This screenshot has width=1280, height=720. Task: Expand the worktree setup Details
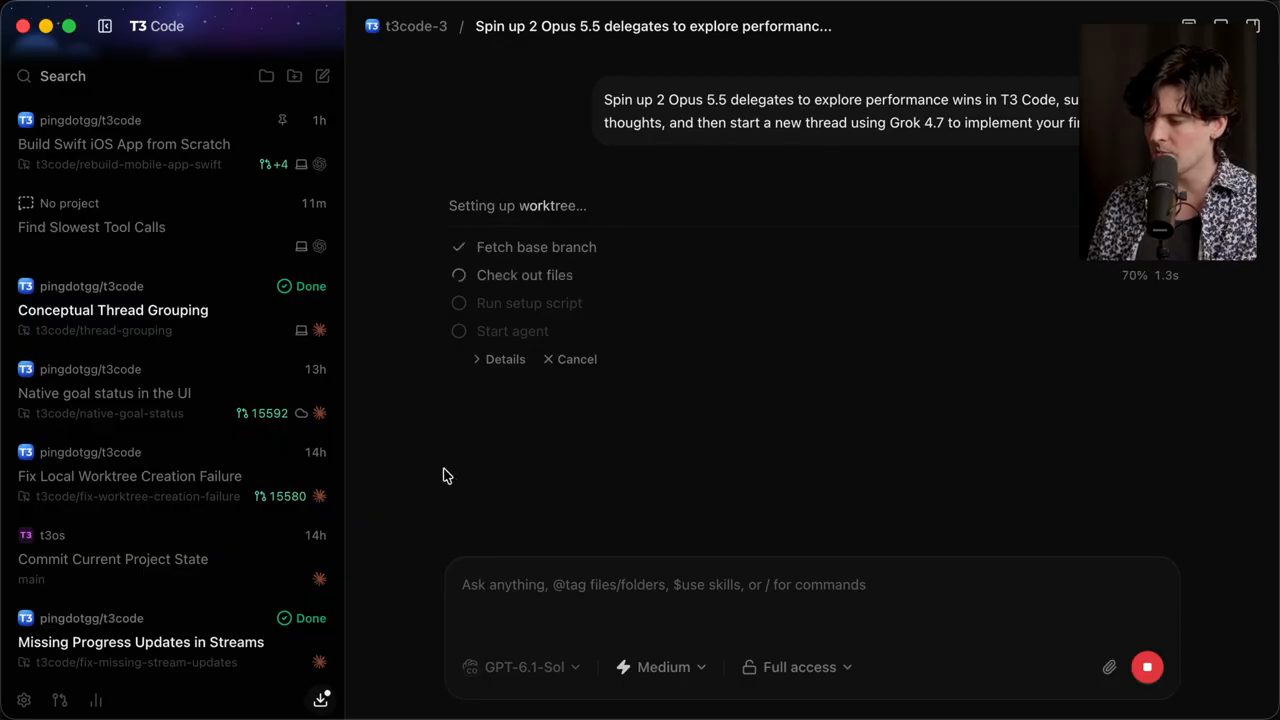tap(499, 359)
